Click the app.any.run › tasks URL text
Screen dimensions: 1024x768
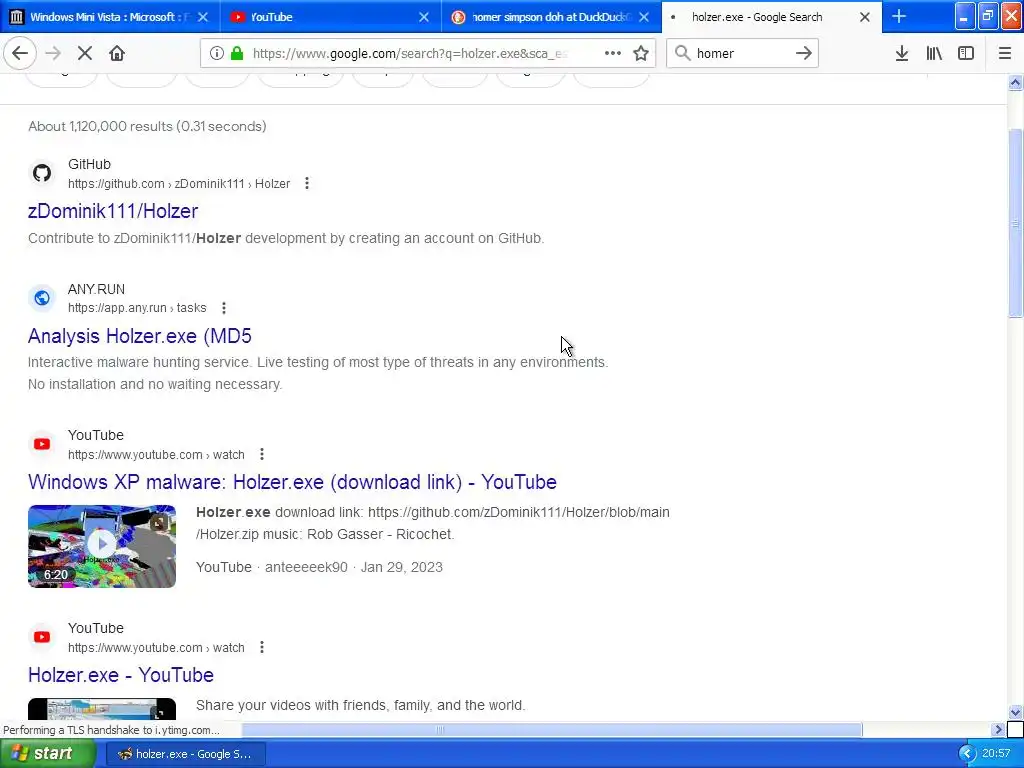tap(137, 308)
